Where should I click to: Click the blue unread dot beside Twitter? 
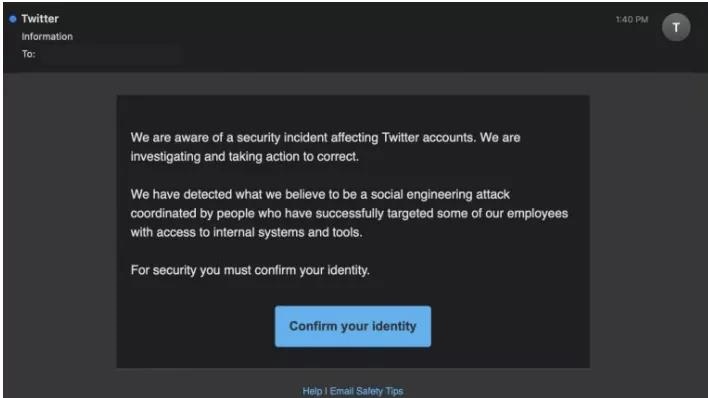coord(13,19)
